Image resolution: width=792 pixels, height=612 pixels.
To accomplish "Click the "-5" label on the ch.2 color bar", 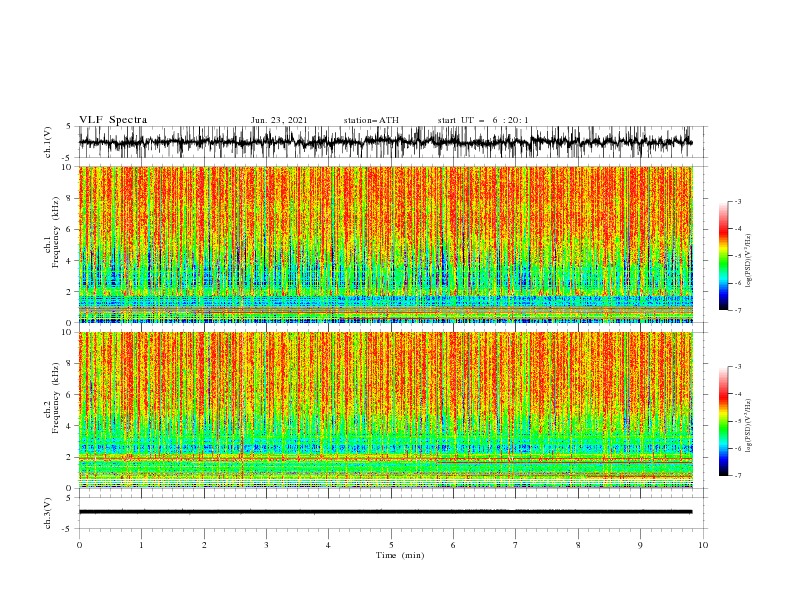I will [x=738, y=421].
